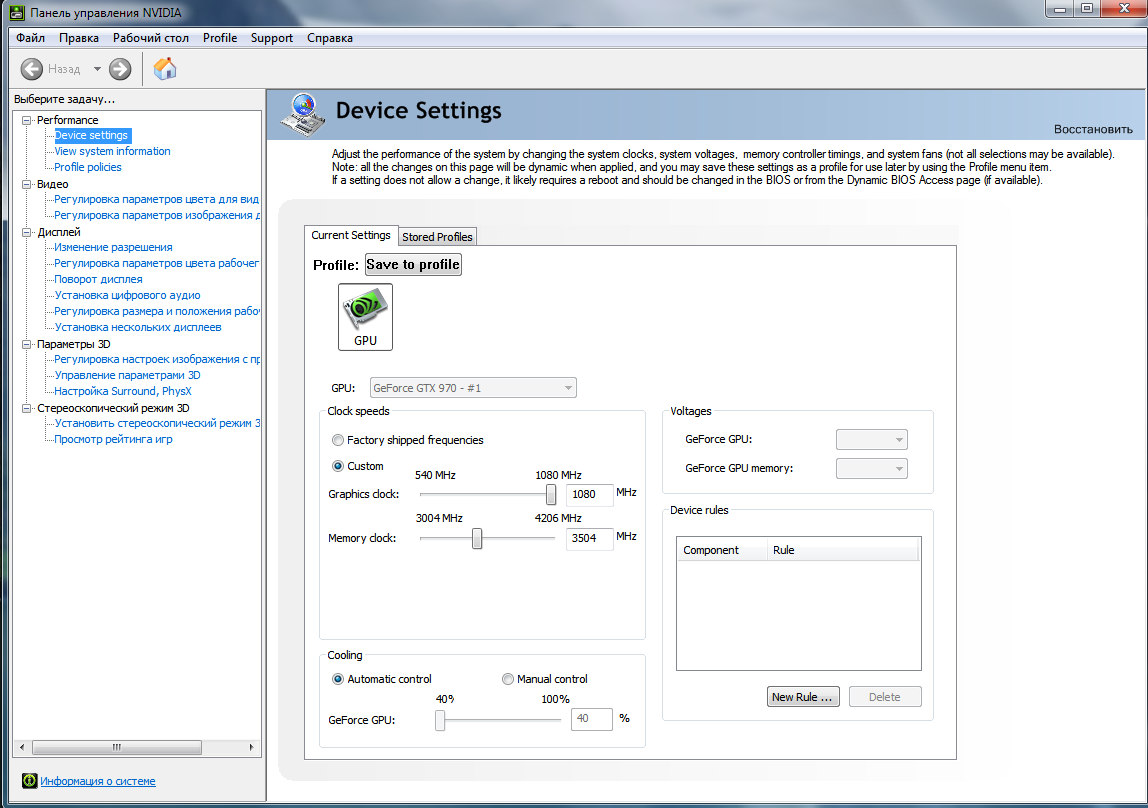1148x808 pixels.
Task: Click the GeForce GPU fan slider thumb
Action: [440, 720]
